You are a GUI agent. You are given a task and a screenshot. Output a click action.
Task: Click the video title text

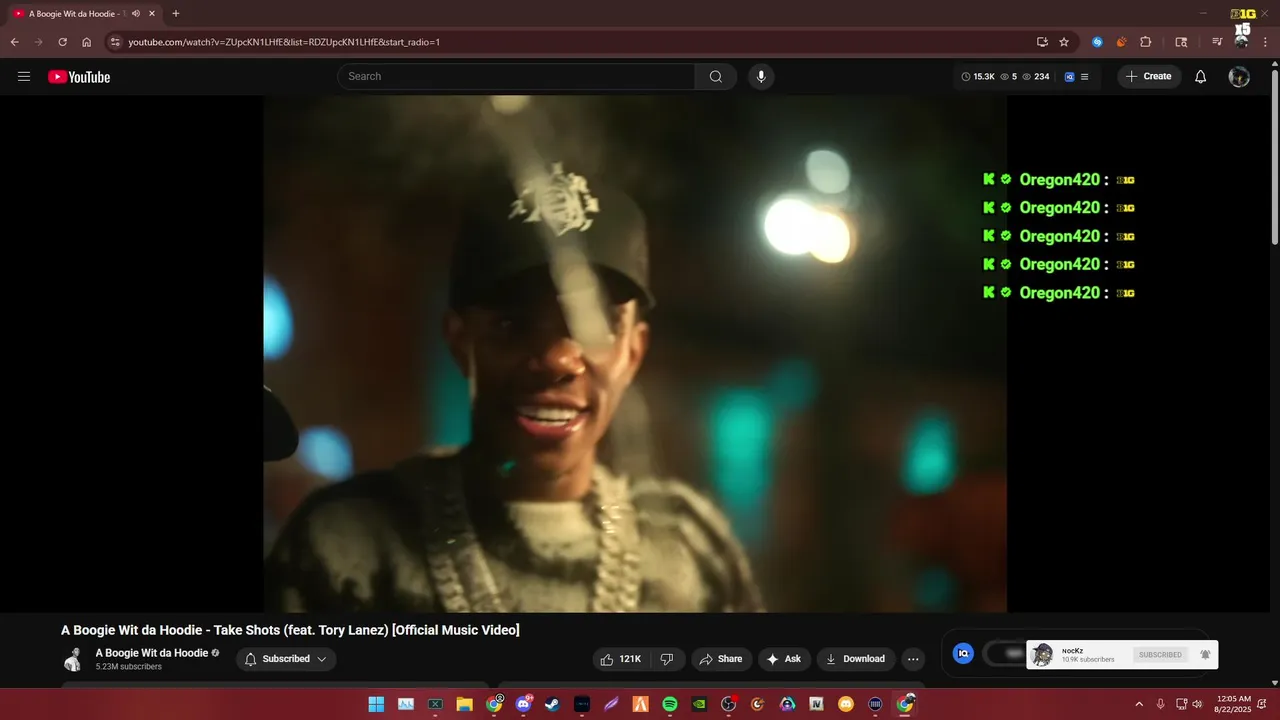[x=290, y=630]
